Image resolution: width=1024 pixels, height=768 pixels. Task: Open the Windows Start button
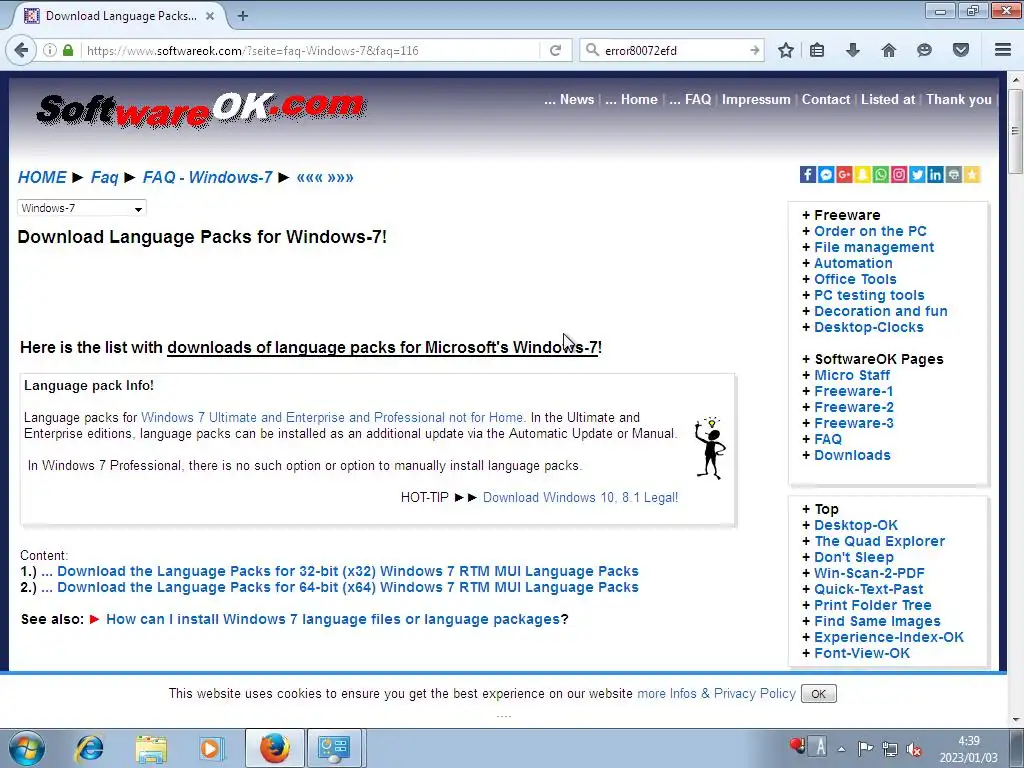coord(27,748)
